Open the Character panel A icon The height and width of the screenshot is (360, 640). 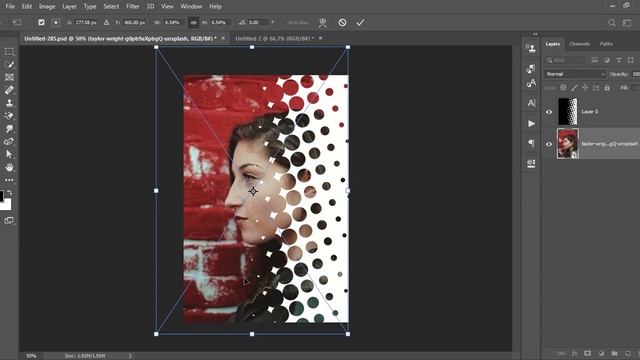531,103
